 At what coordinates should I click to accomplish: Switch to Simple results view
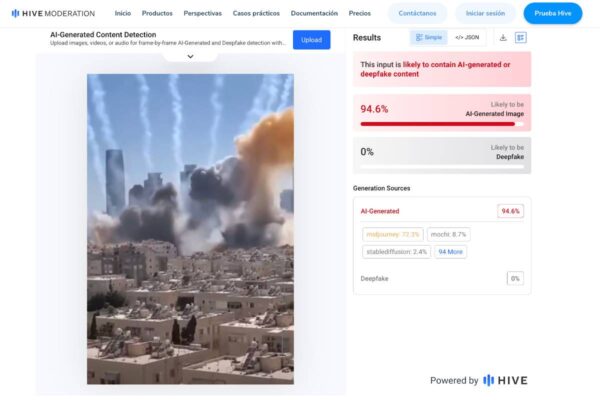pos(429,37)
